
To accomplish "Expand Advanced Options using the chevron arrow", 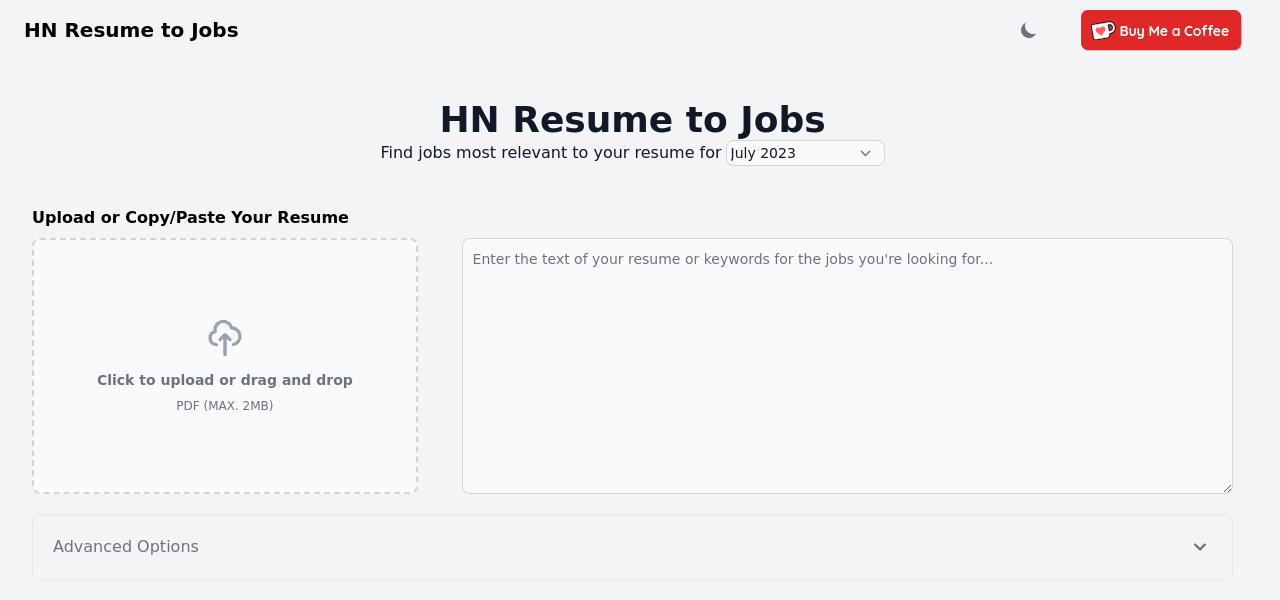I will 1200,547.
